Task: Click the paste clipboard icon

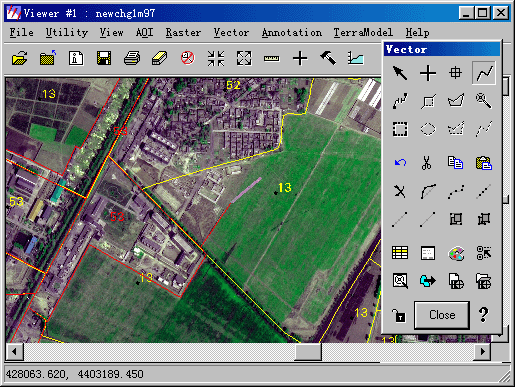Action: point(484,163)
